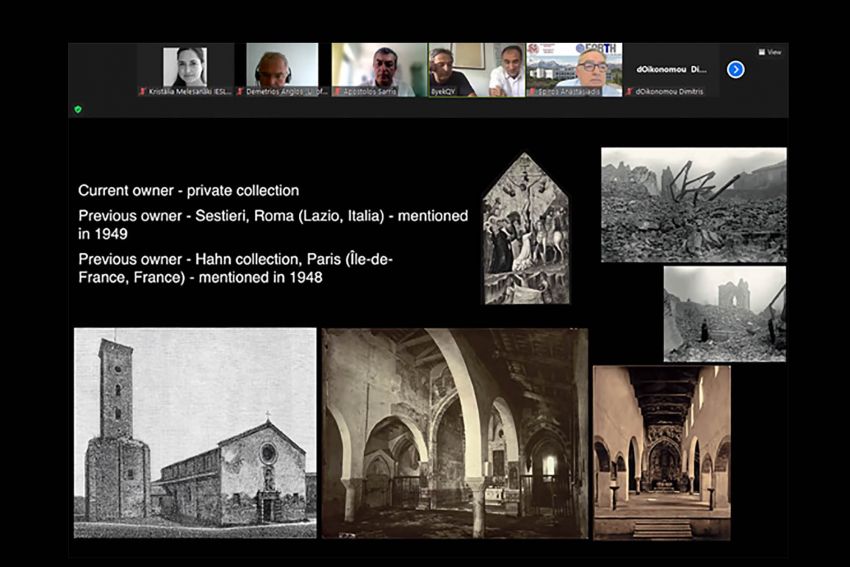Select the 8yekQY video tile
Screen dimensions: 850x567
click(x=476, y=70)
